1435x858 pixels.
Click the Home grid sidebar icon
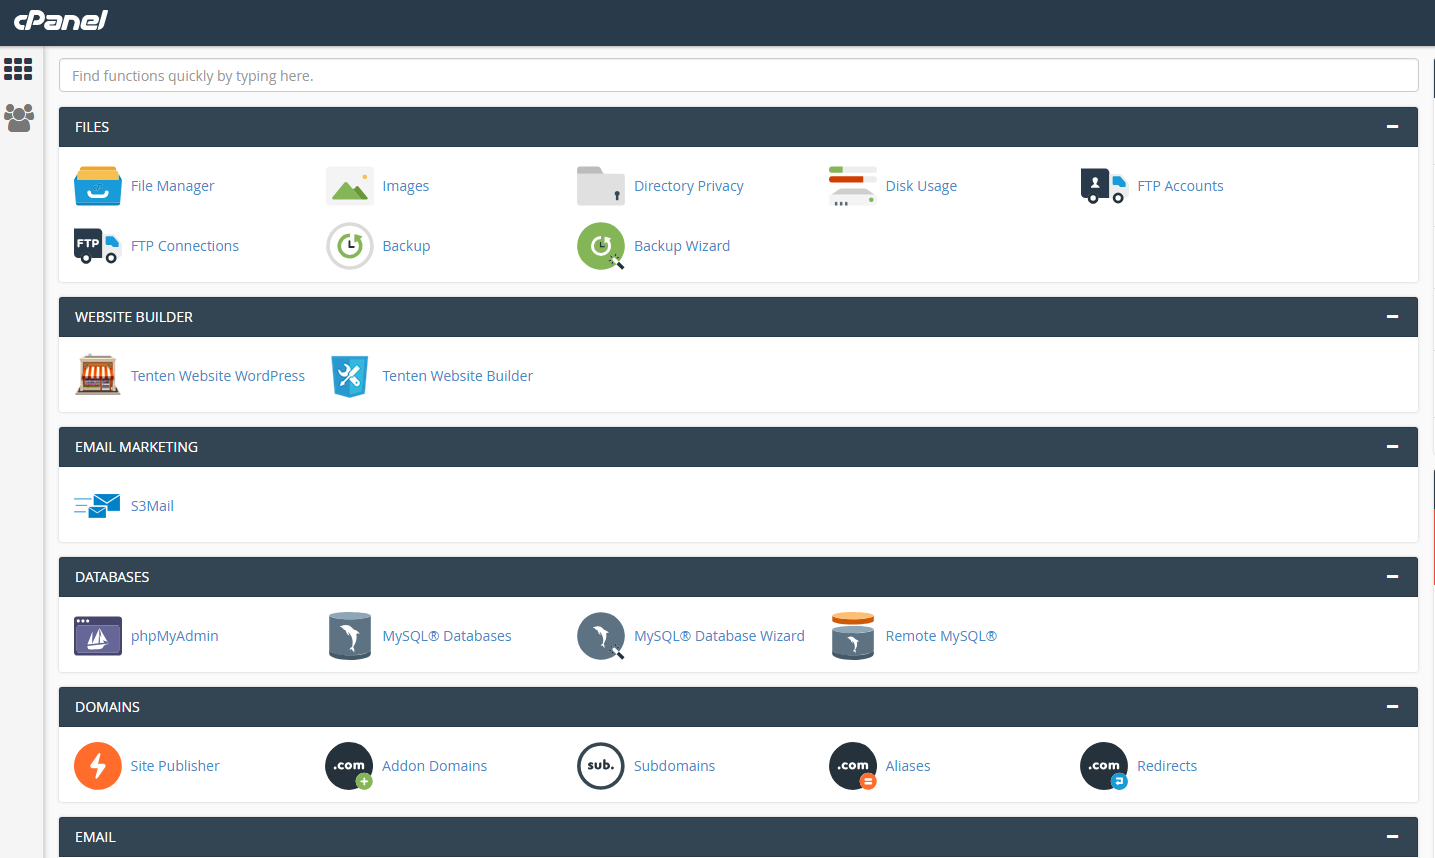point(18,69)
